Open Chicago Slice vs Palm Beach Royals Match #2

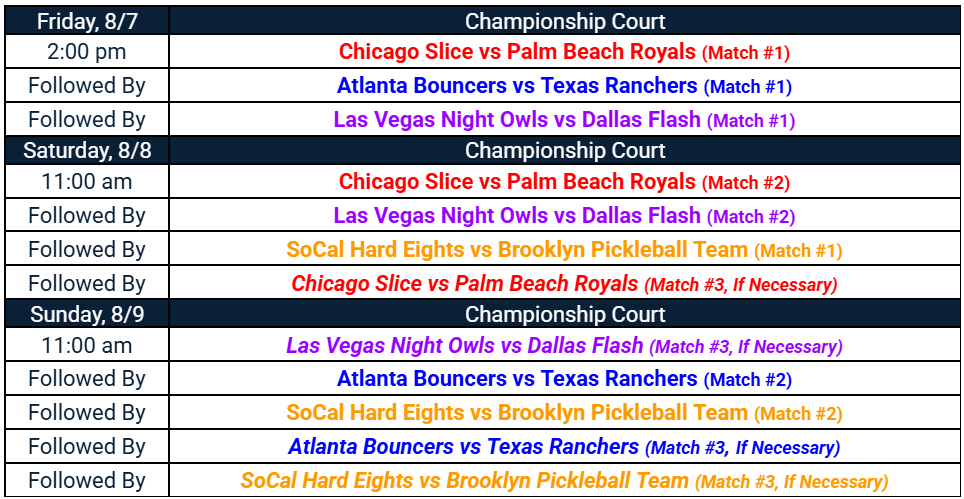point(564,181)
